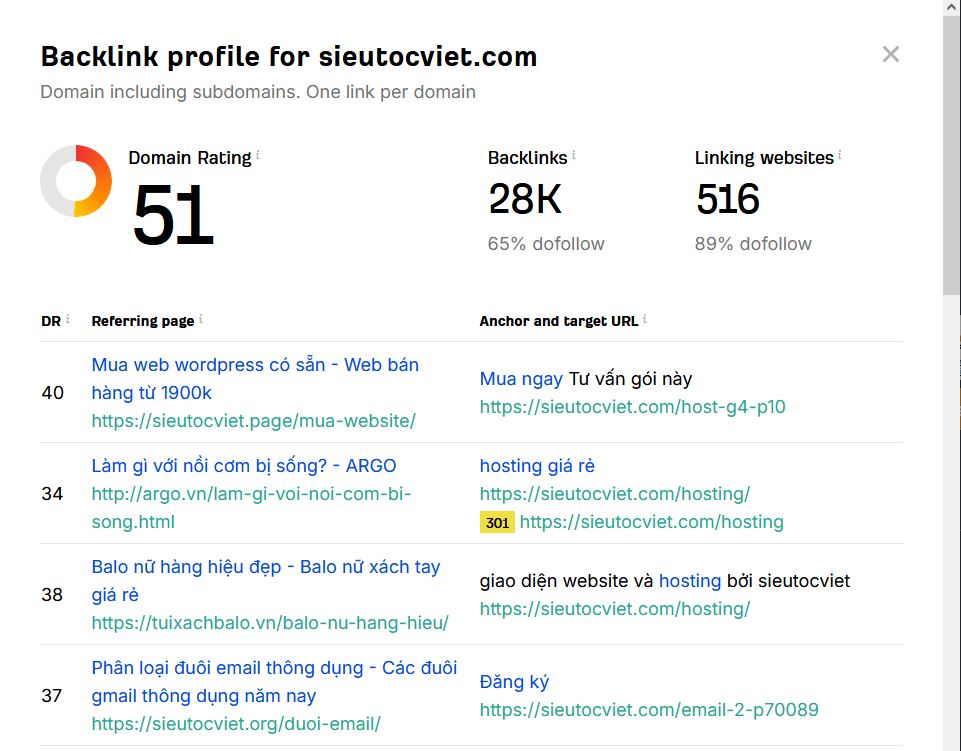Click info icon beside Backlinks heading
The width and height of the screenshot is (961, 751).
[574, 155]
